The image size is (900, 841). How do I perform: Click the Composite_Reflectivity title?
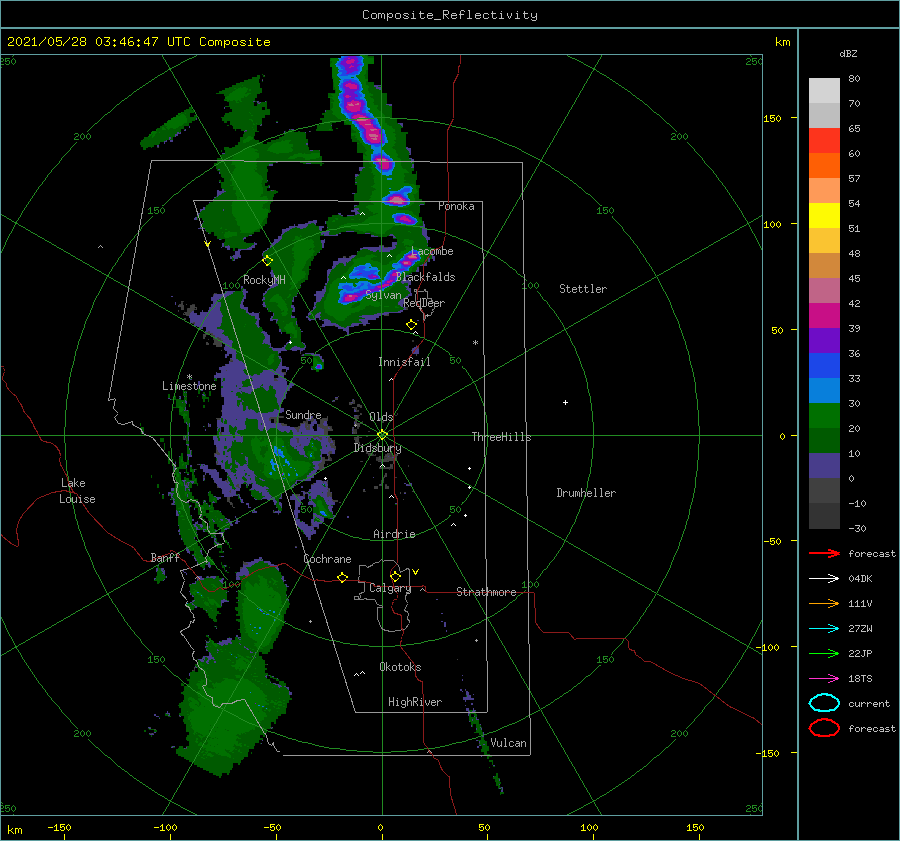coord(450,15)
